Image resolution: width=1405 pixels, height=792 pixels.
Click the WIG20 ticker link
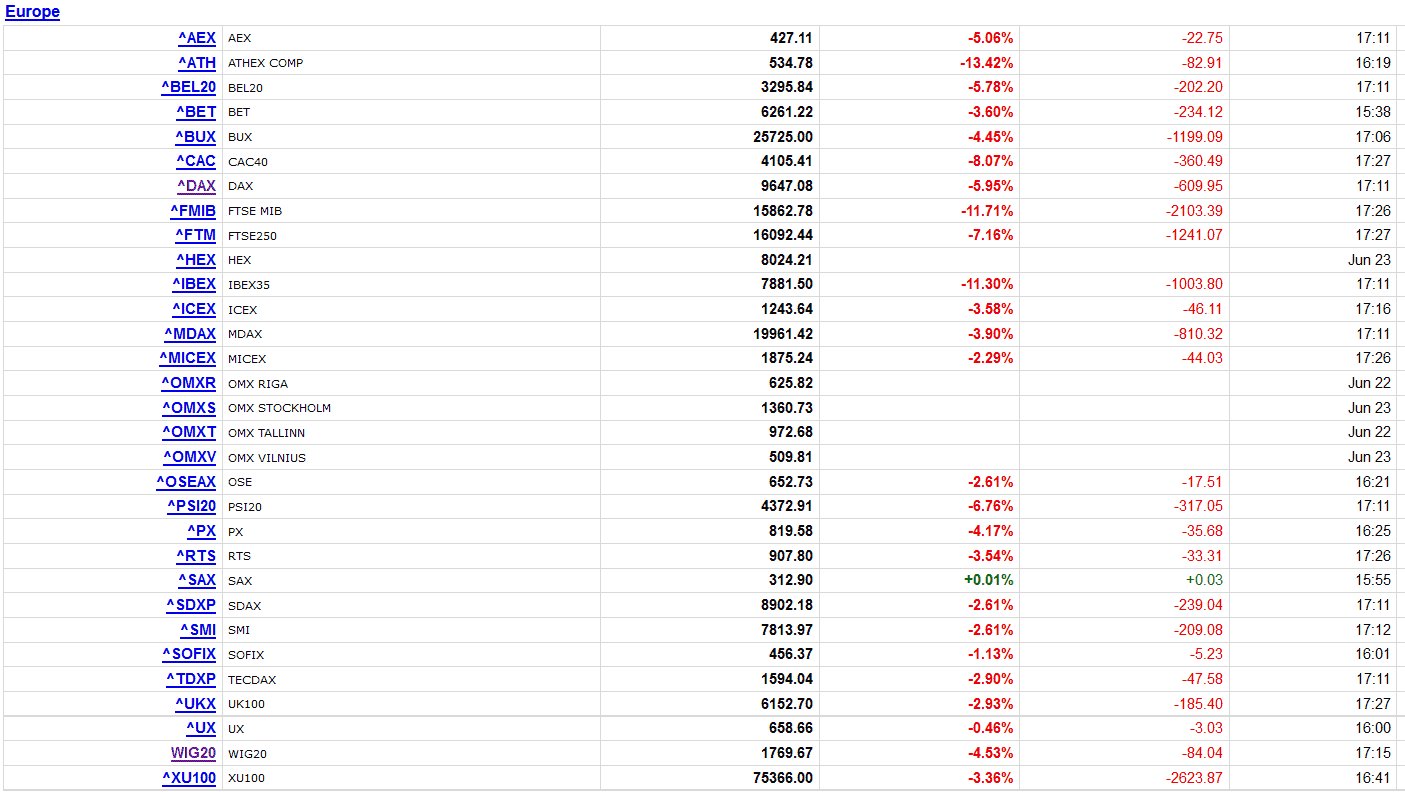click(193, 753)
